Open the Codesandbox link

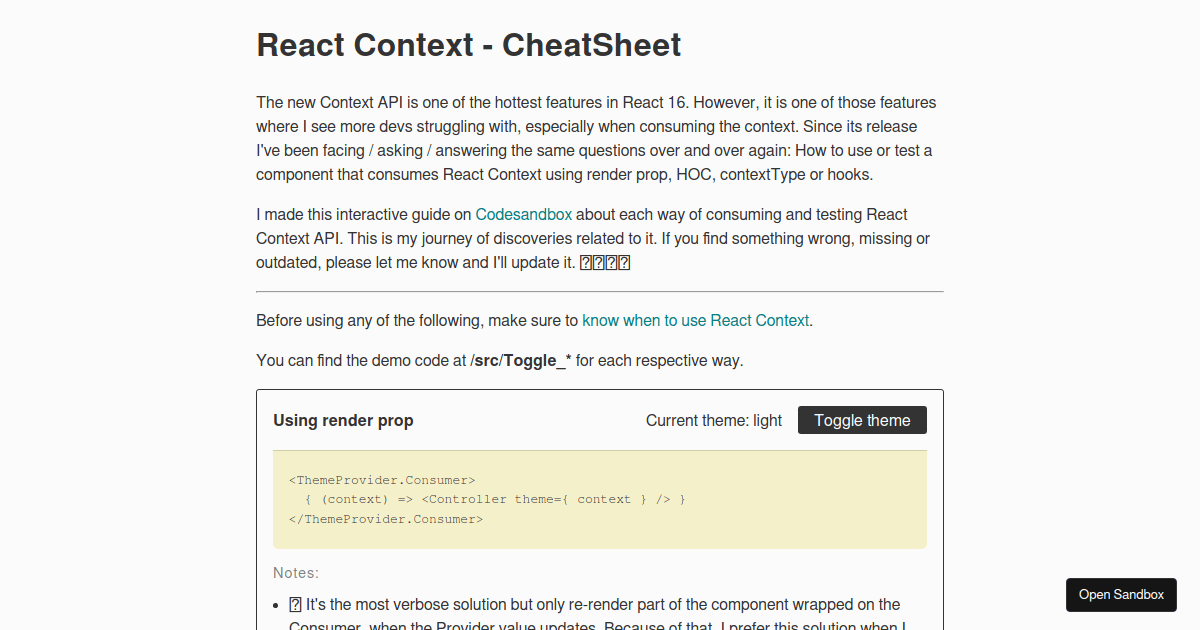point(523,214)
